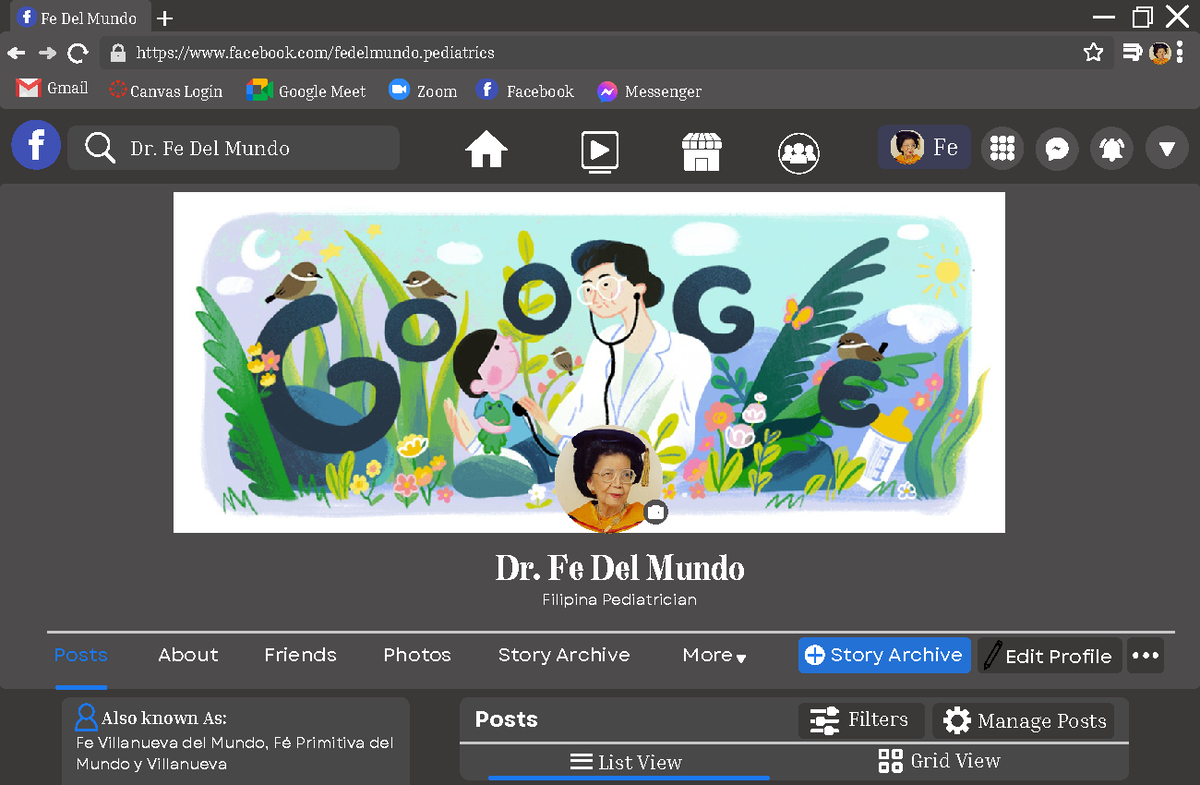Viewport: 1200px width, 785px height.
Task: Click the browser address bar
Action: [x=400, y=53]
